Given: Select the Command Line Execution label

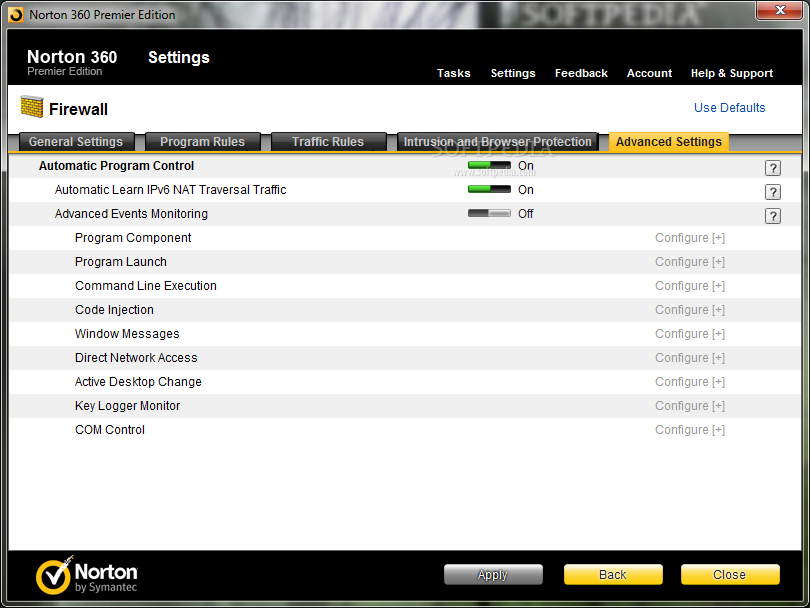Looking at the screenshot, I should 146,286.
